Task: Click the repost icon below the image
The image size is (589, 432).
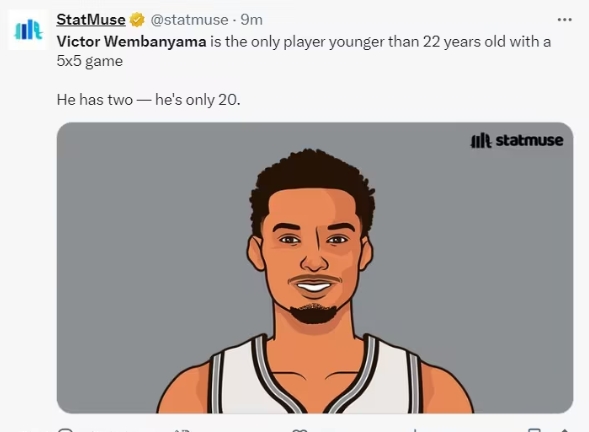Action: click(182, 430)
